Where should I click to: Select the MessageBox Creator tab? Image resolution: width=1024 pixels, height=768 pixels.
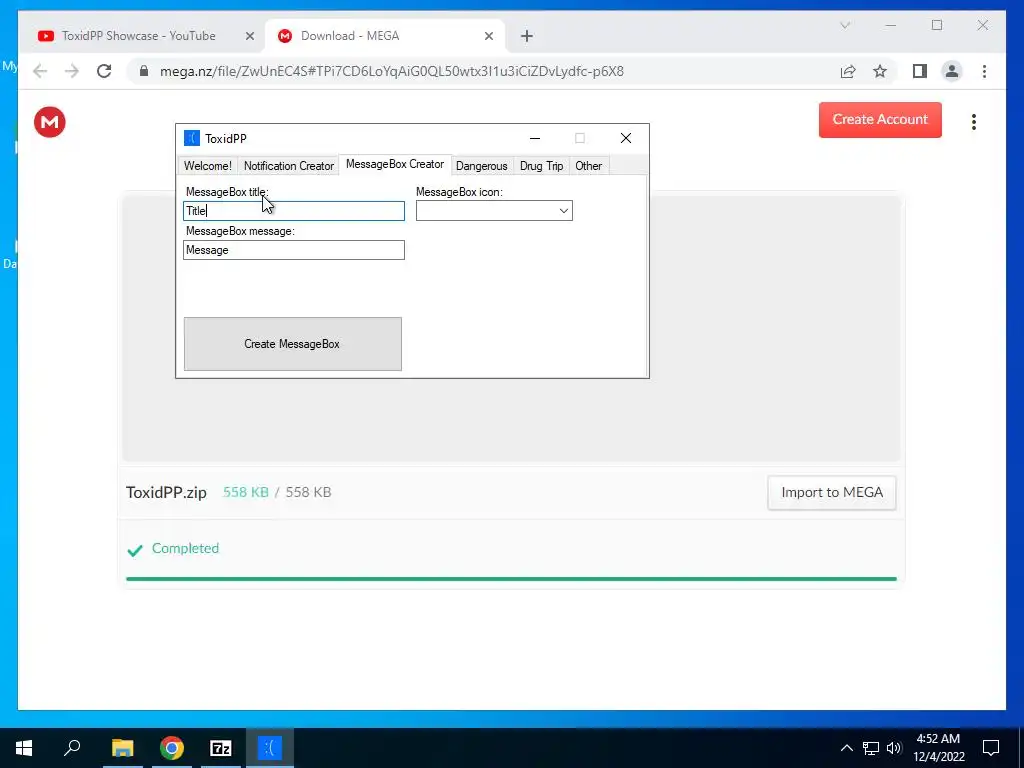395,165
